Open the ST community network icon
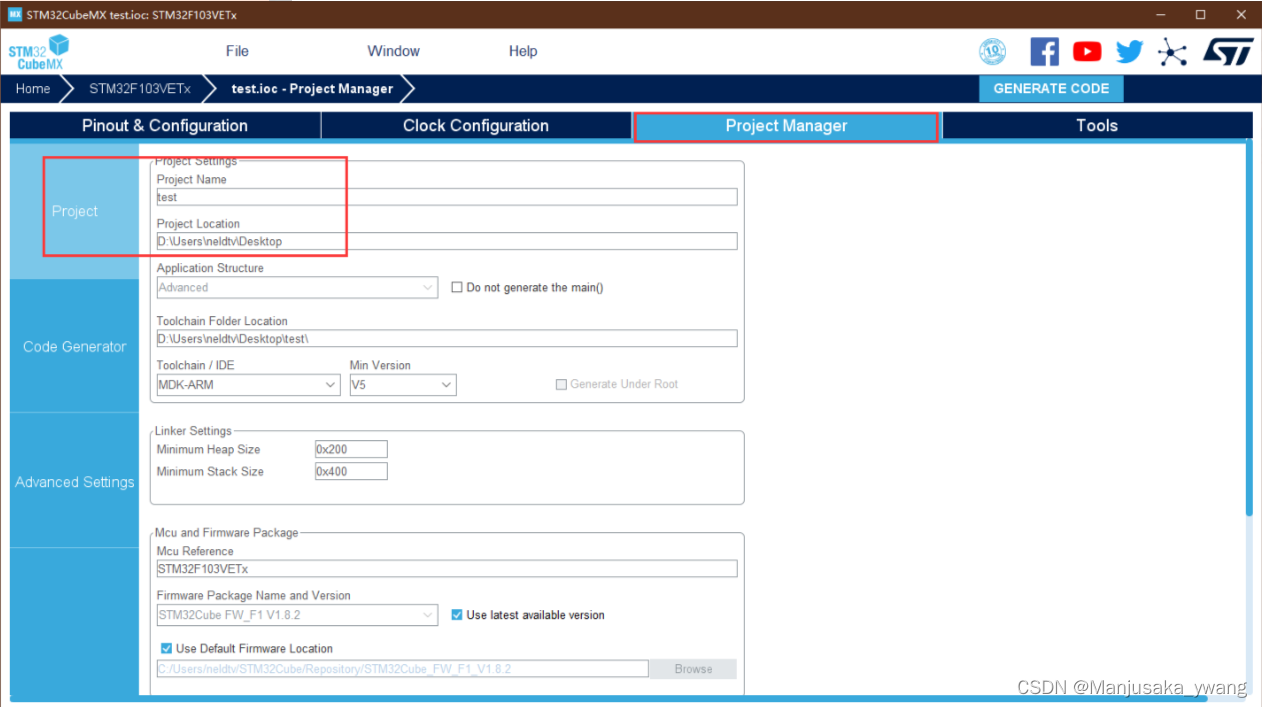The width and height of the screenshot is (1262, 707). pos(1173,51)
